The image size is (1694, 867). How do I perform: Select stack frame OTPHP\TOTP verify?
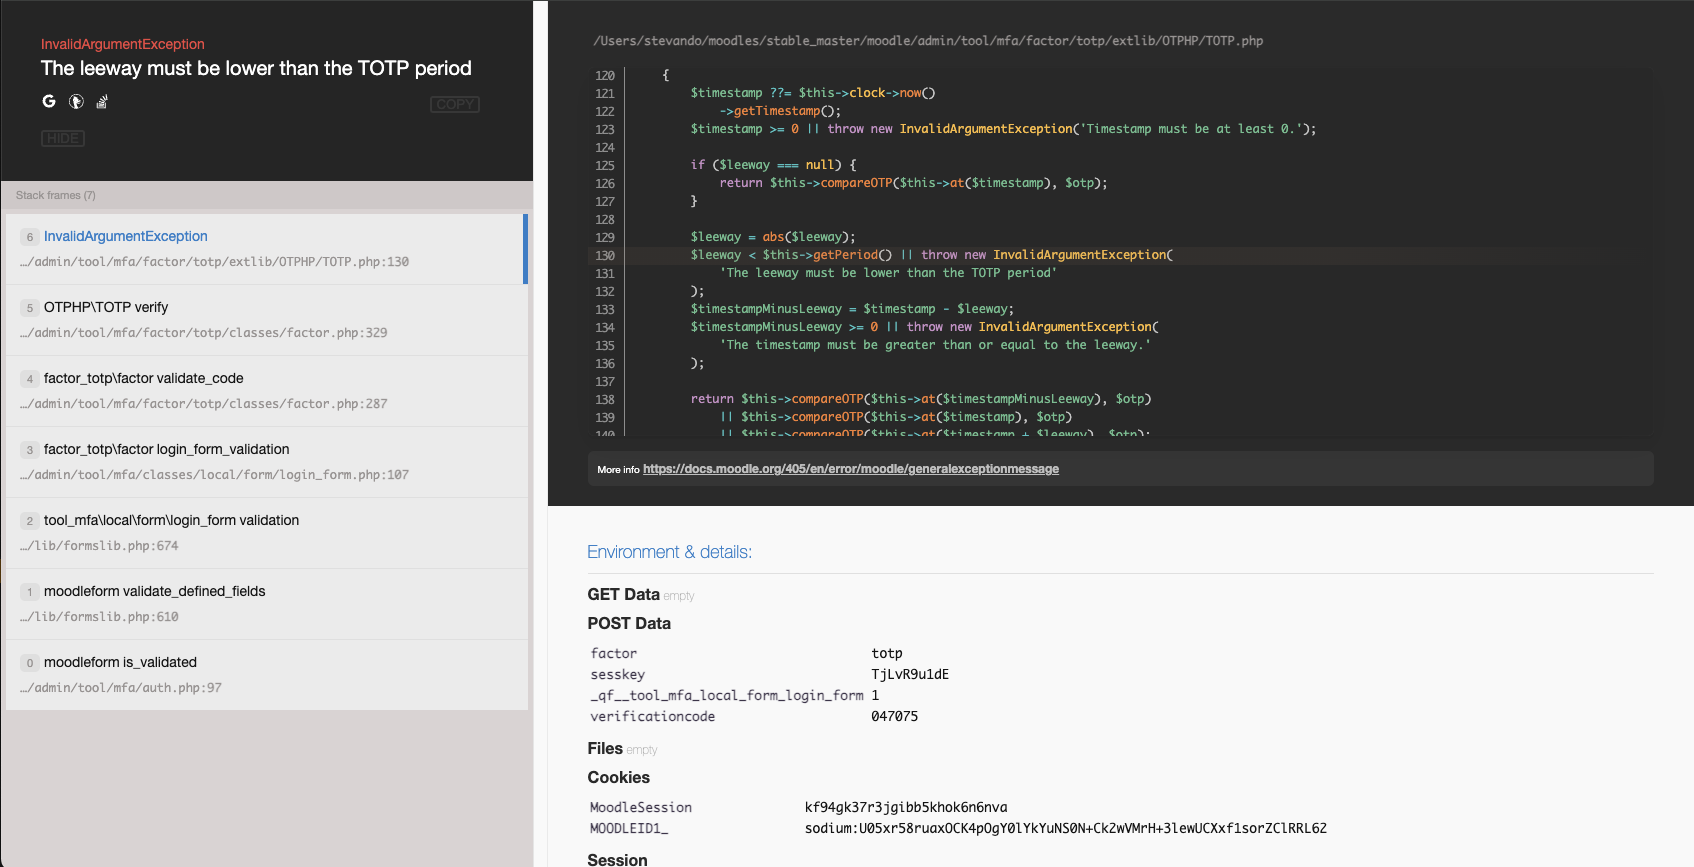coord(267,319)
